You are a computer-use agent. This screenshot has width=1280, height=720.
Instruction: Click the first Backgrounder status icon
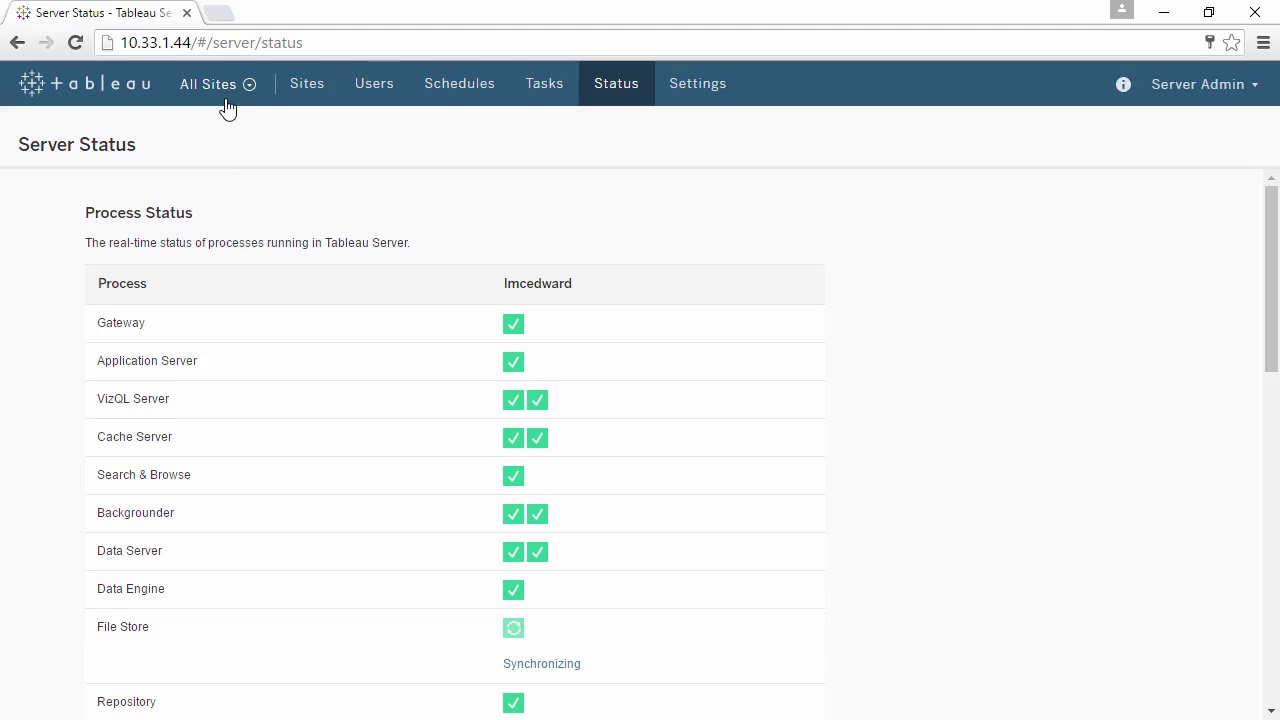513,514
